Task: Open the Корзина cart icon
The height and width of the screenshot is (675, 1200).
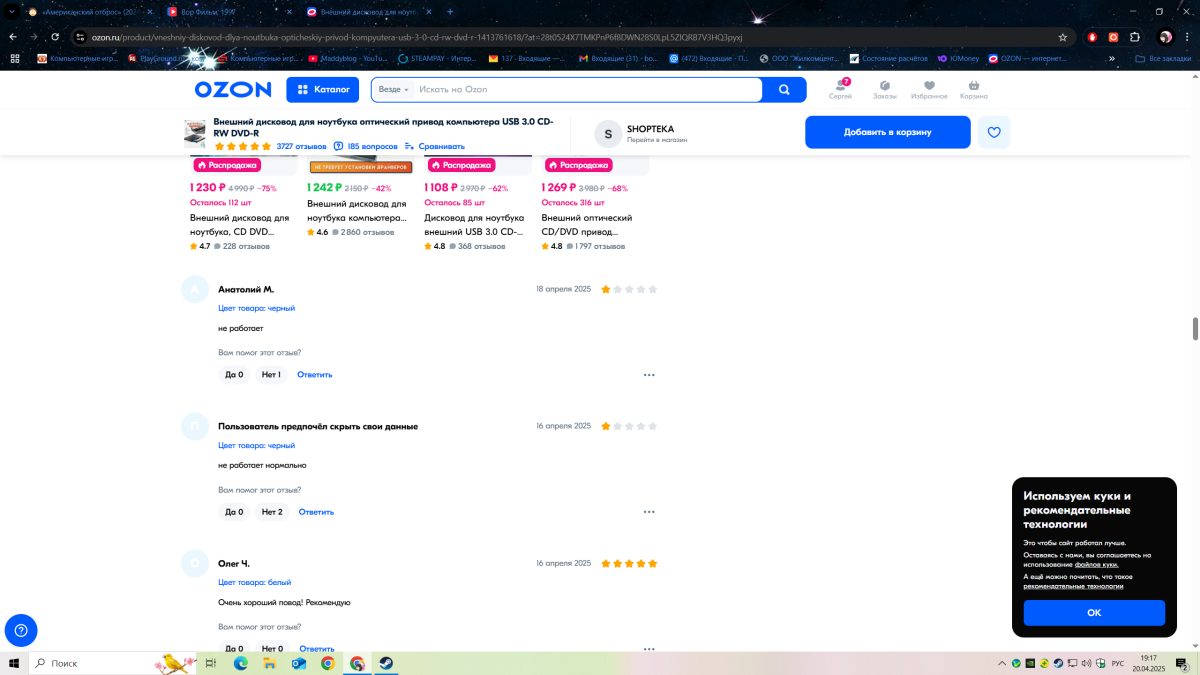Action: [x=974, y=89]
